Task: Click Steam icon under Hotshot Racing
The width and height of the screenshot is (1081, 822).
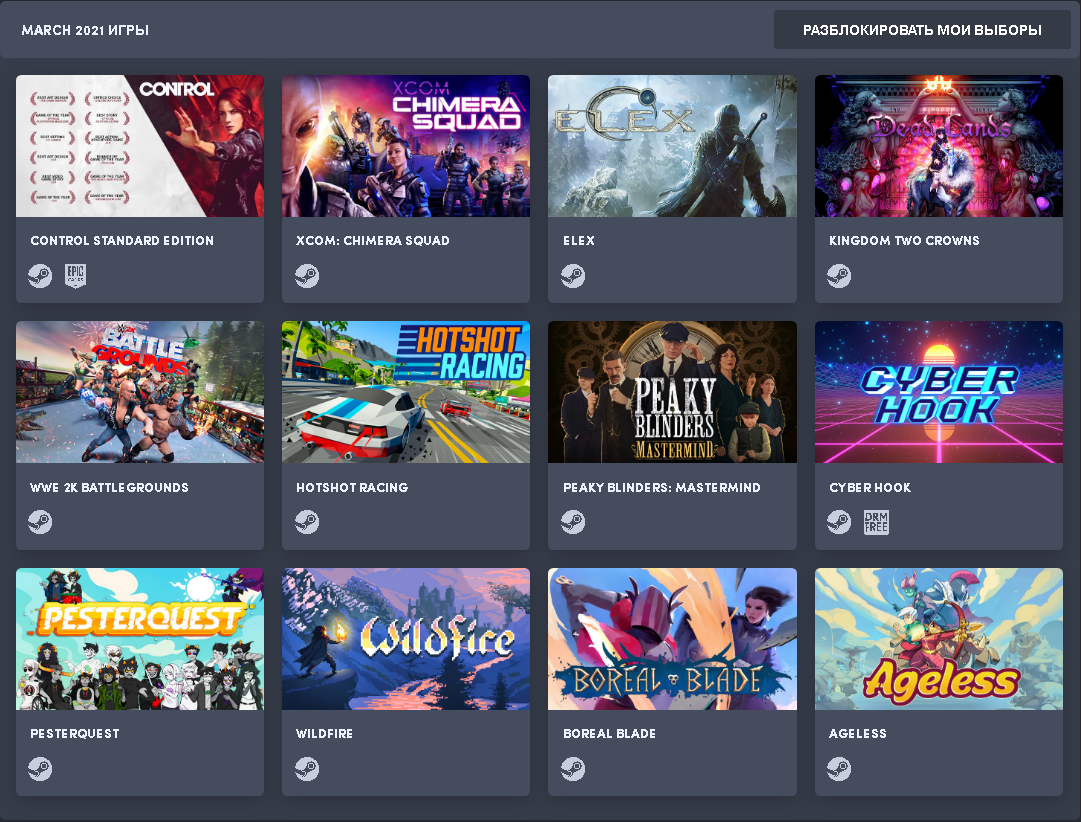Action: pos(307,522)
